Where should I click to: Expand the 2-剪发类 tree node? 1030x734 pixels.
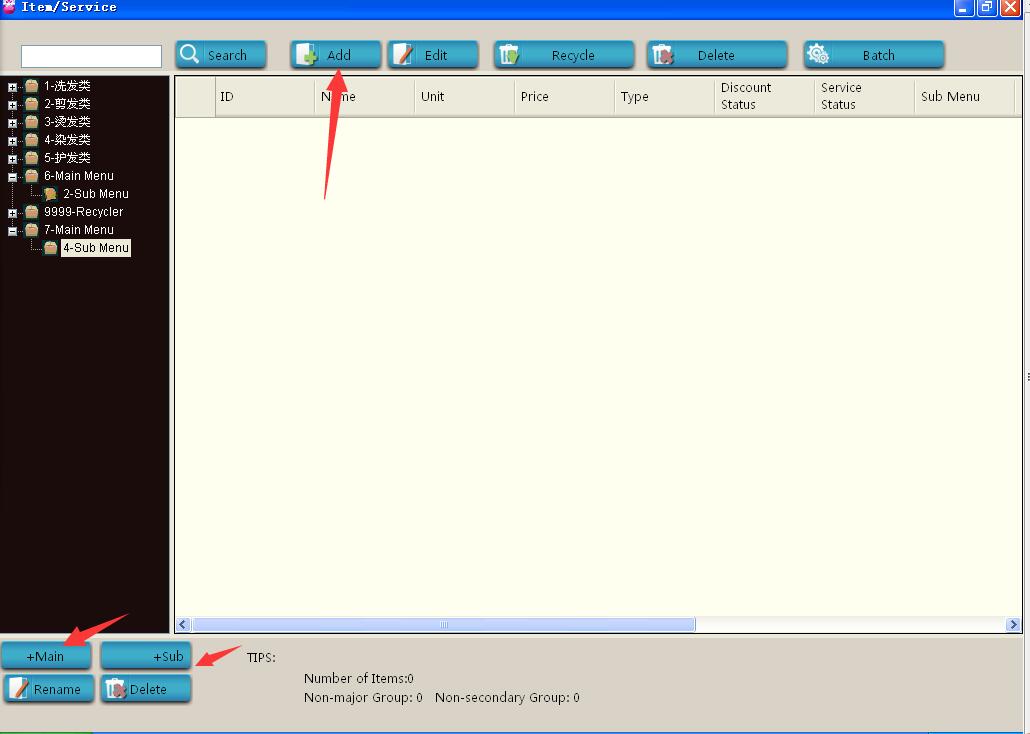[12, 104]
